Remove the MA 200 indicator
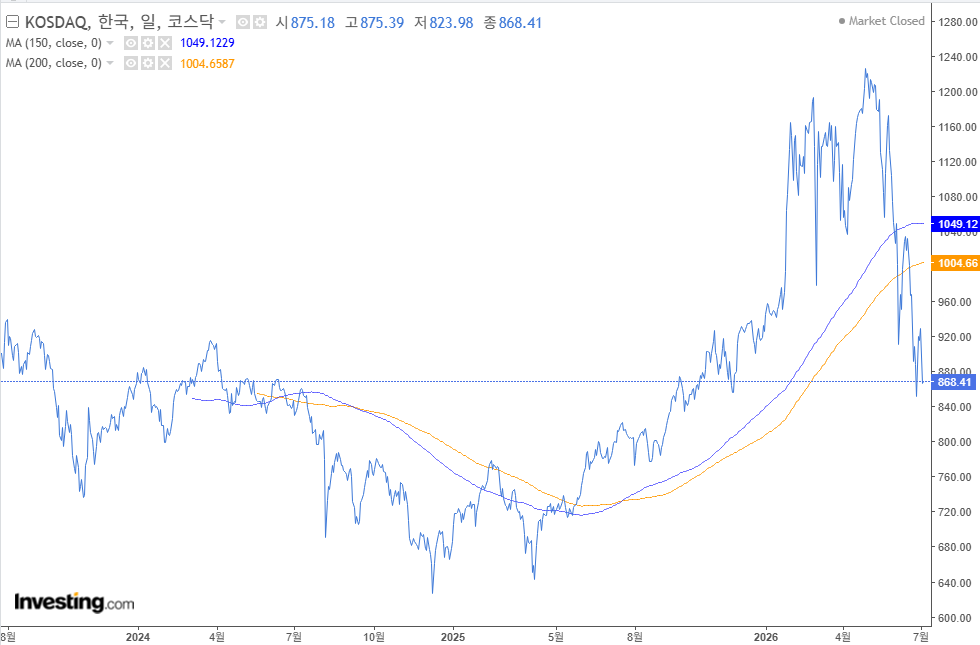 (x=164, y=63)
